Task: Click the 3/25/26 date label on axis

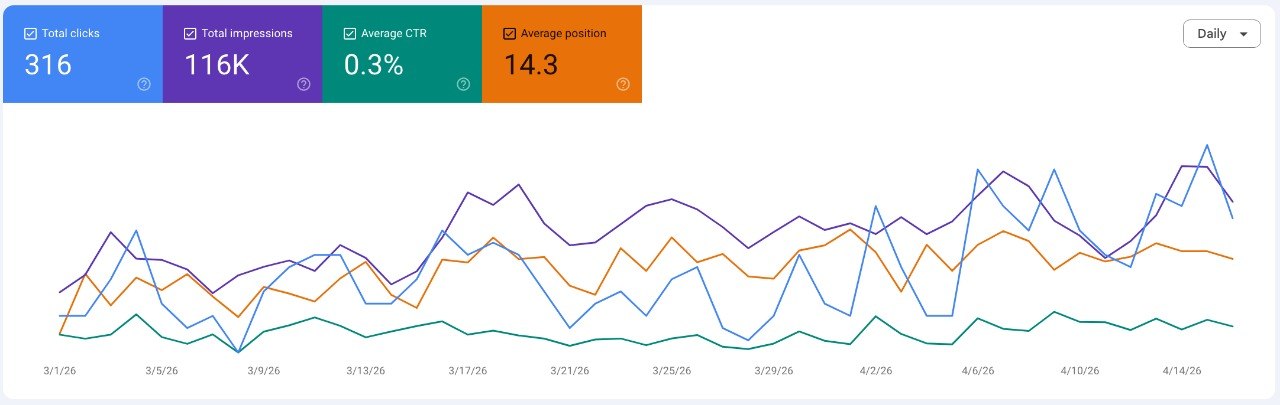Action: point(671,370)
